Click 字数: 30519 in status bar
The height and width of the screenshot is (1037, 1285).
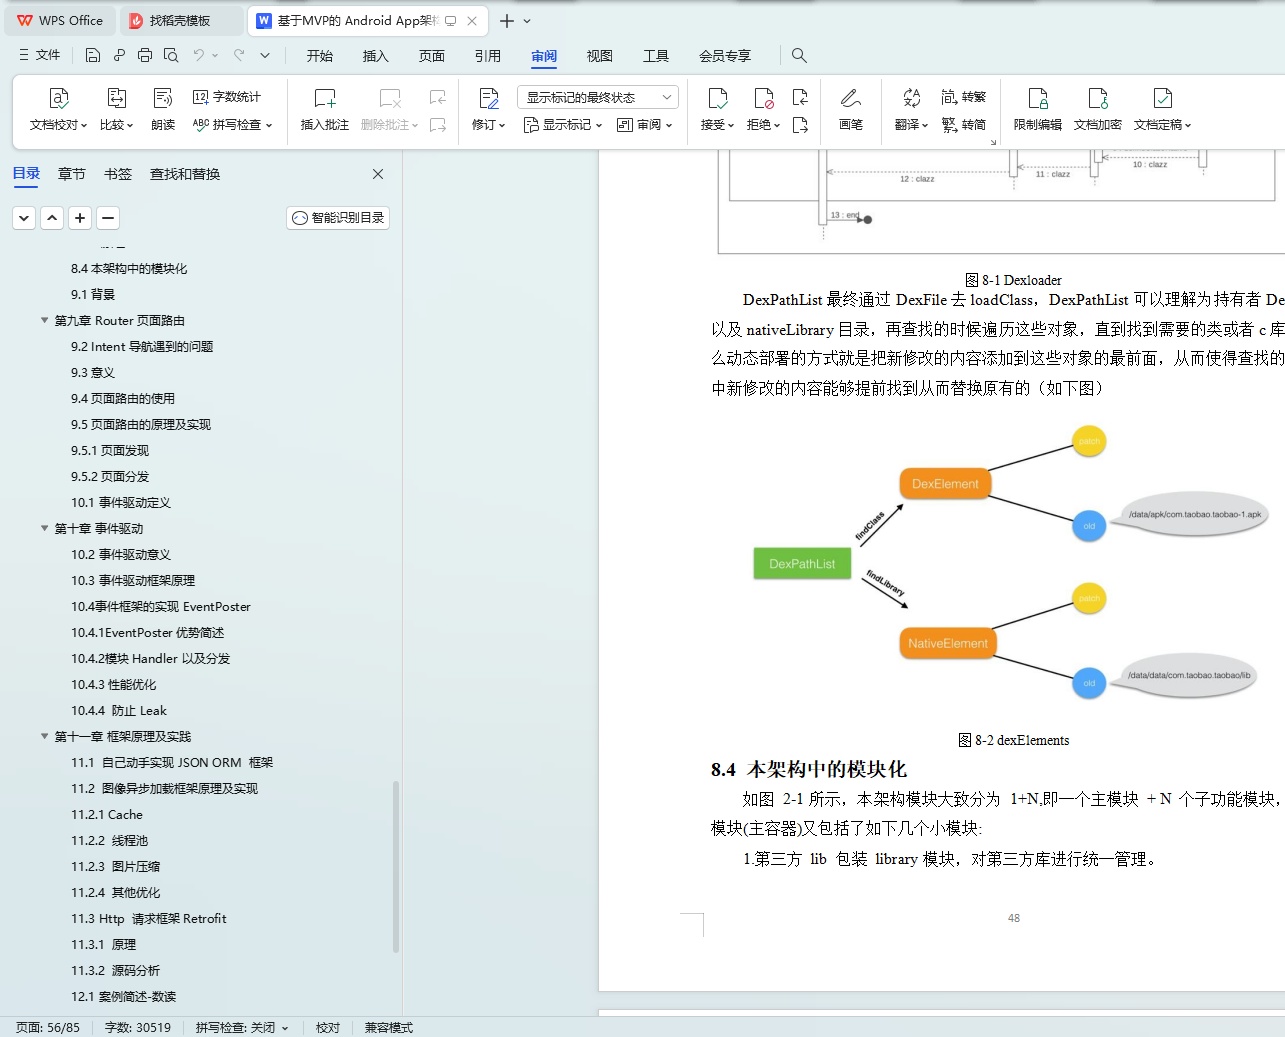[x=138, y=1028]
